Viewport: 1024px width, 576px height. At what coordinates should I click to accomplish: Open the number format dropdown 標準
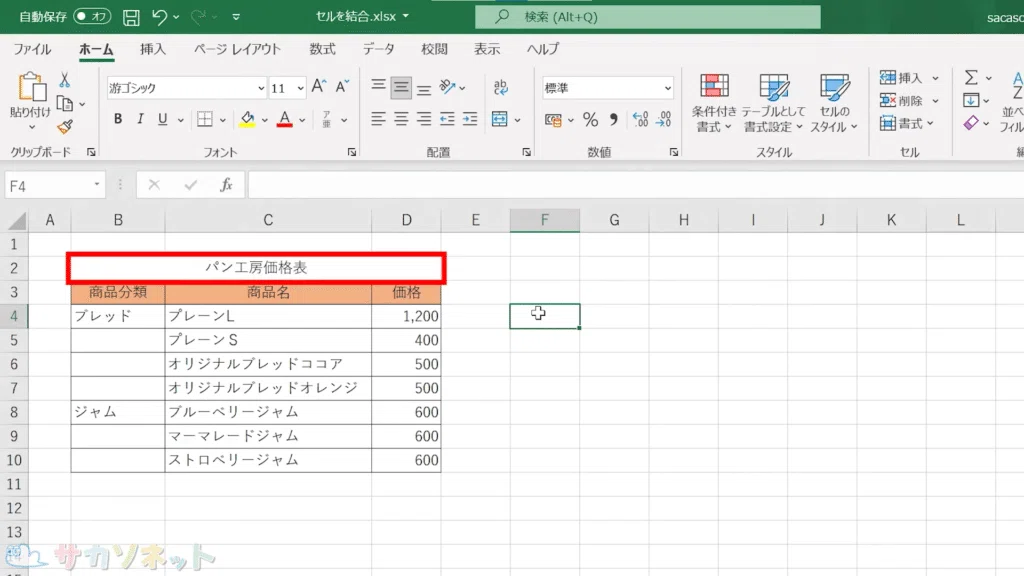click(667, 88)
